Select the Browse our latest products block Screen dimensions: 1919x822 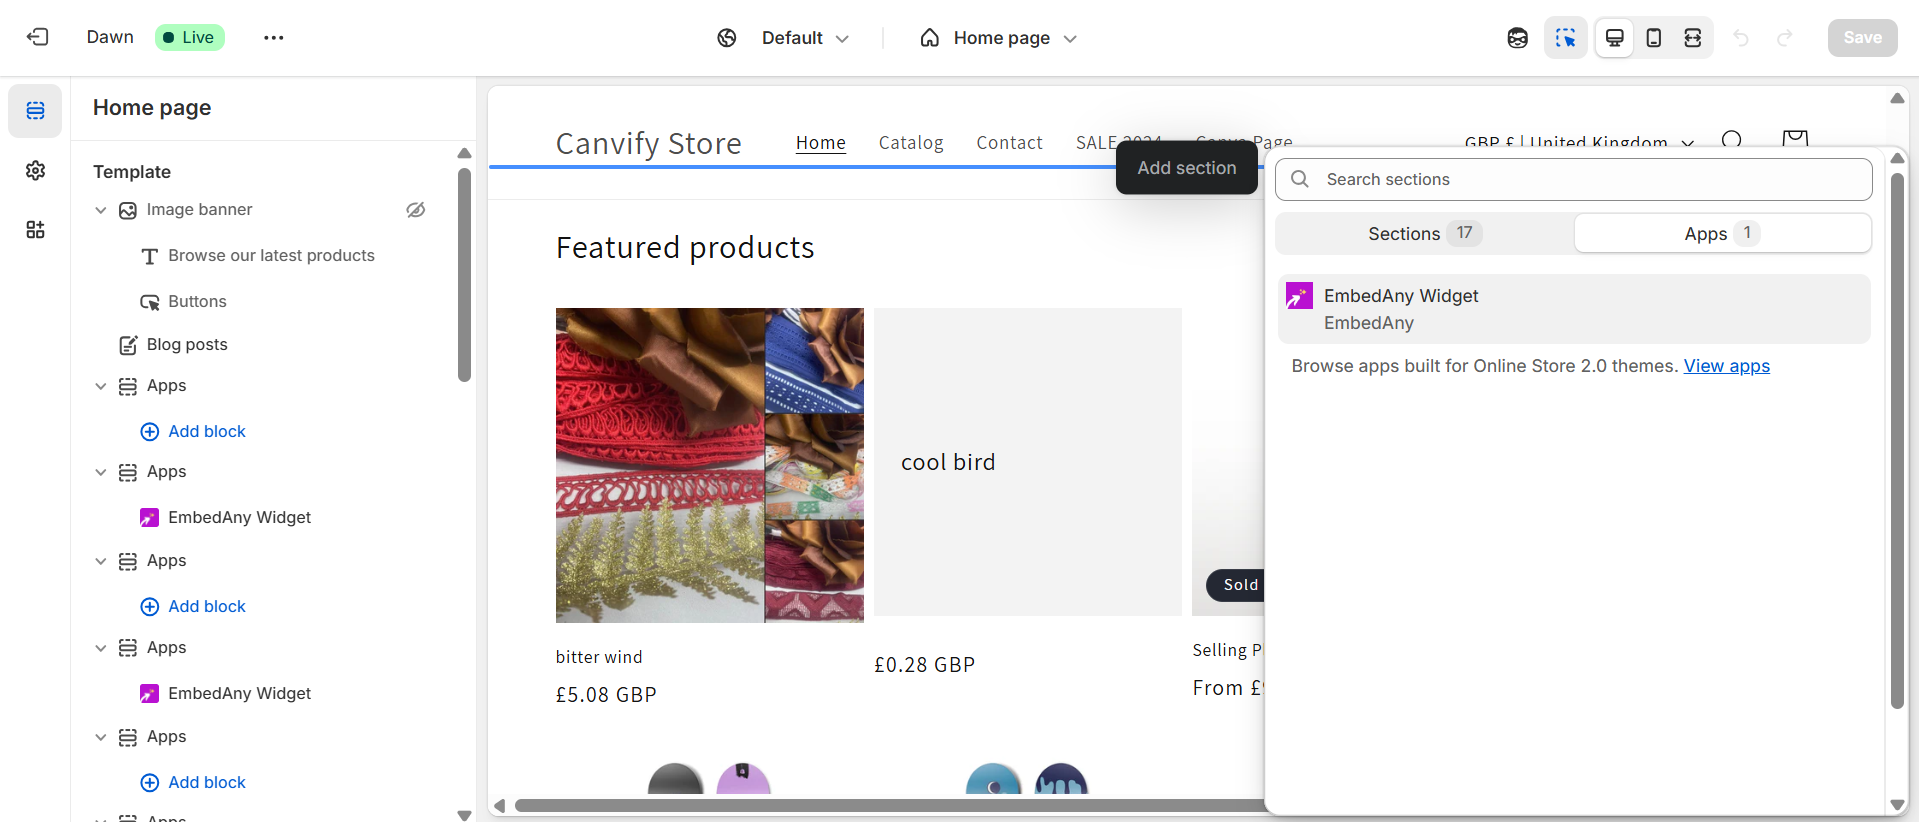point(271,256)
